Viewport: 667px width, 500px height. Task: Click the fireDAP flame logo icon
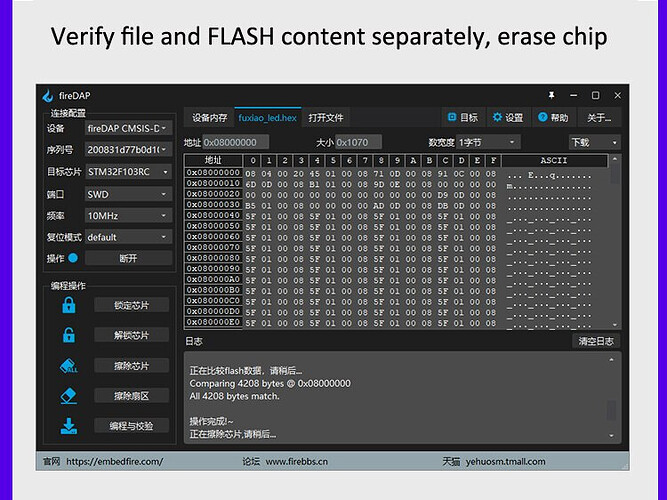point(48,96)
